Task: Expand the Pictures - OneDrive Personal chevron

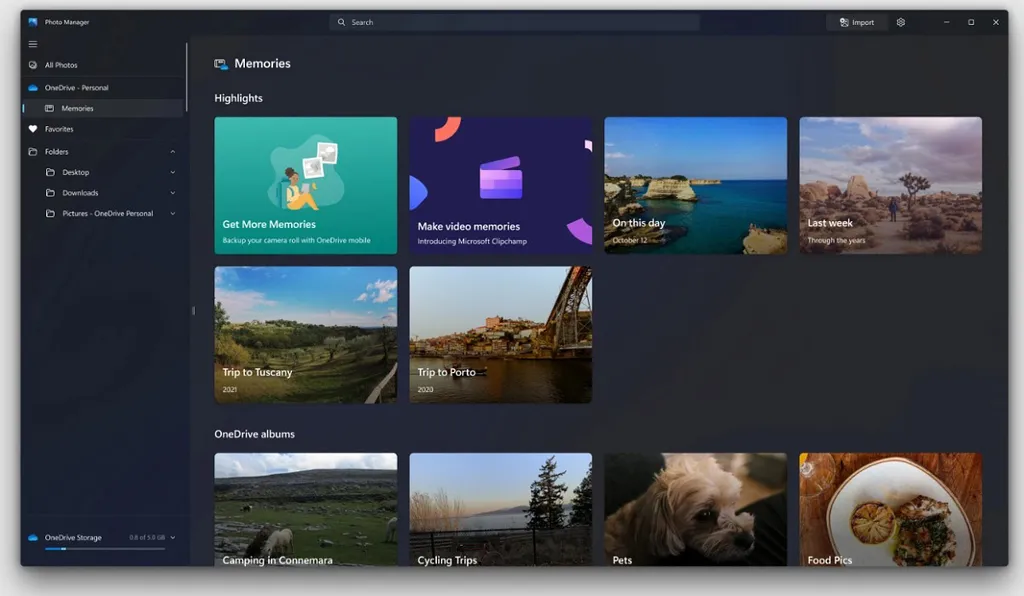Action: pos(172,213)
